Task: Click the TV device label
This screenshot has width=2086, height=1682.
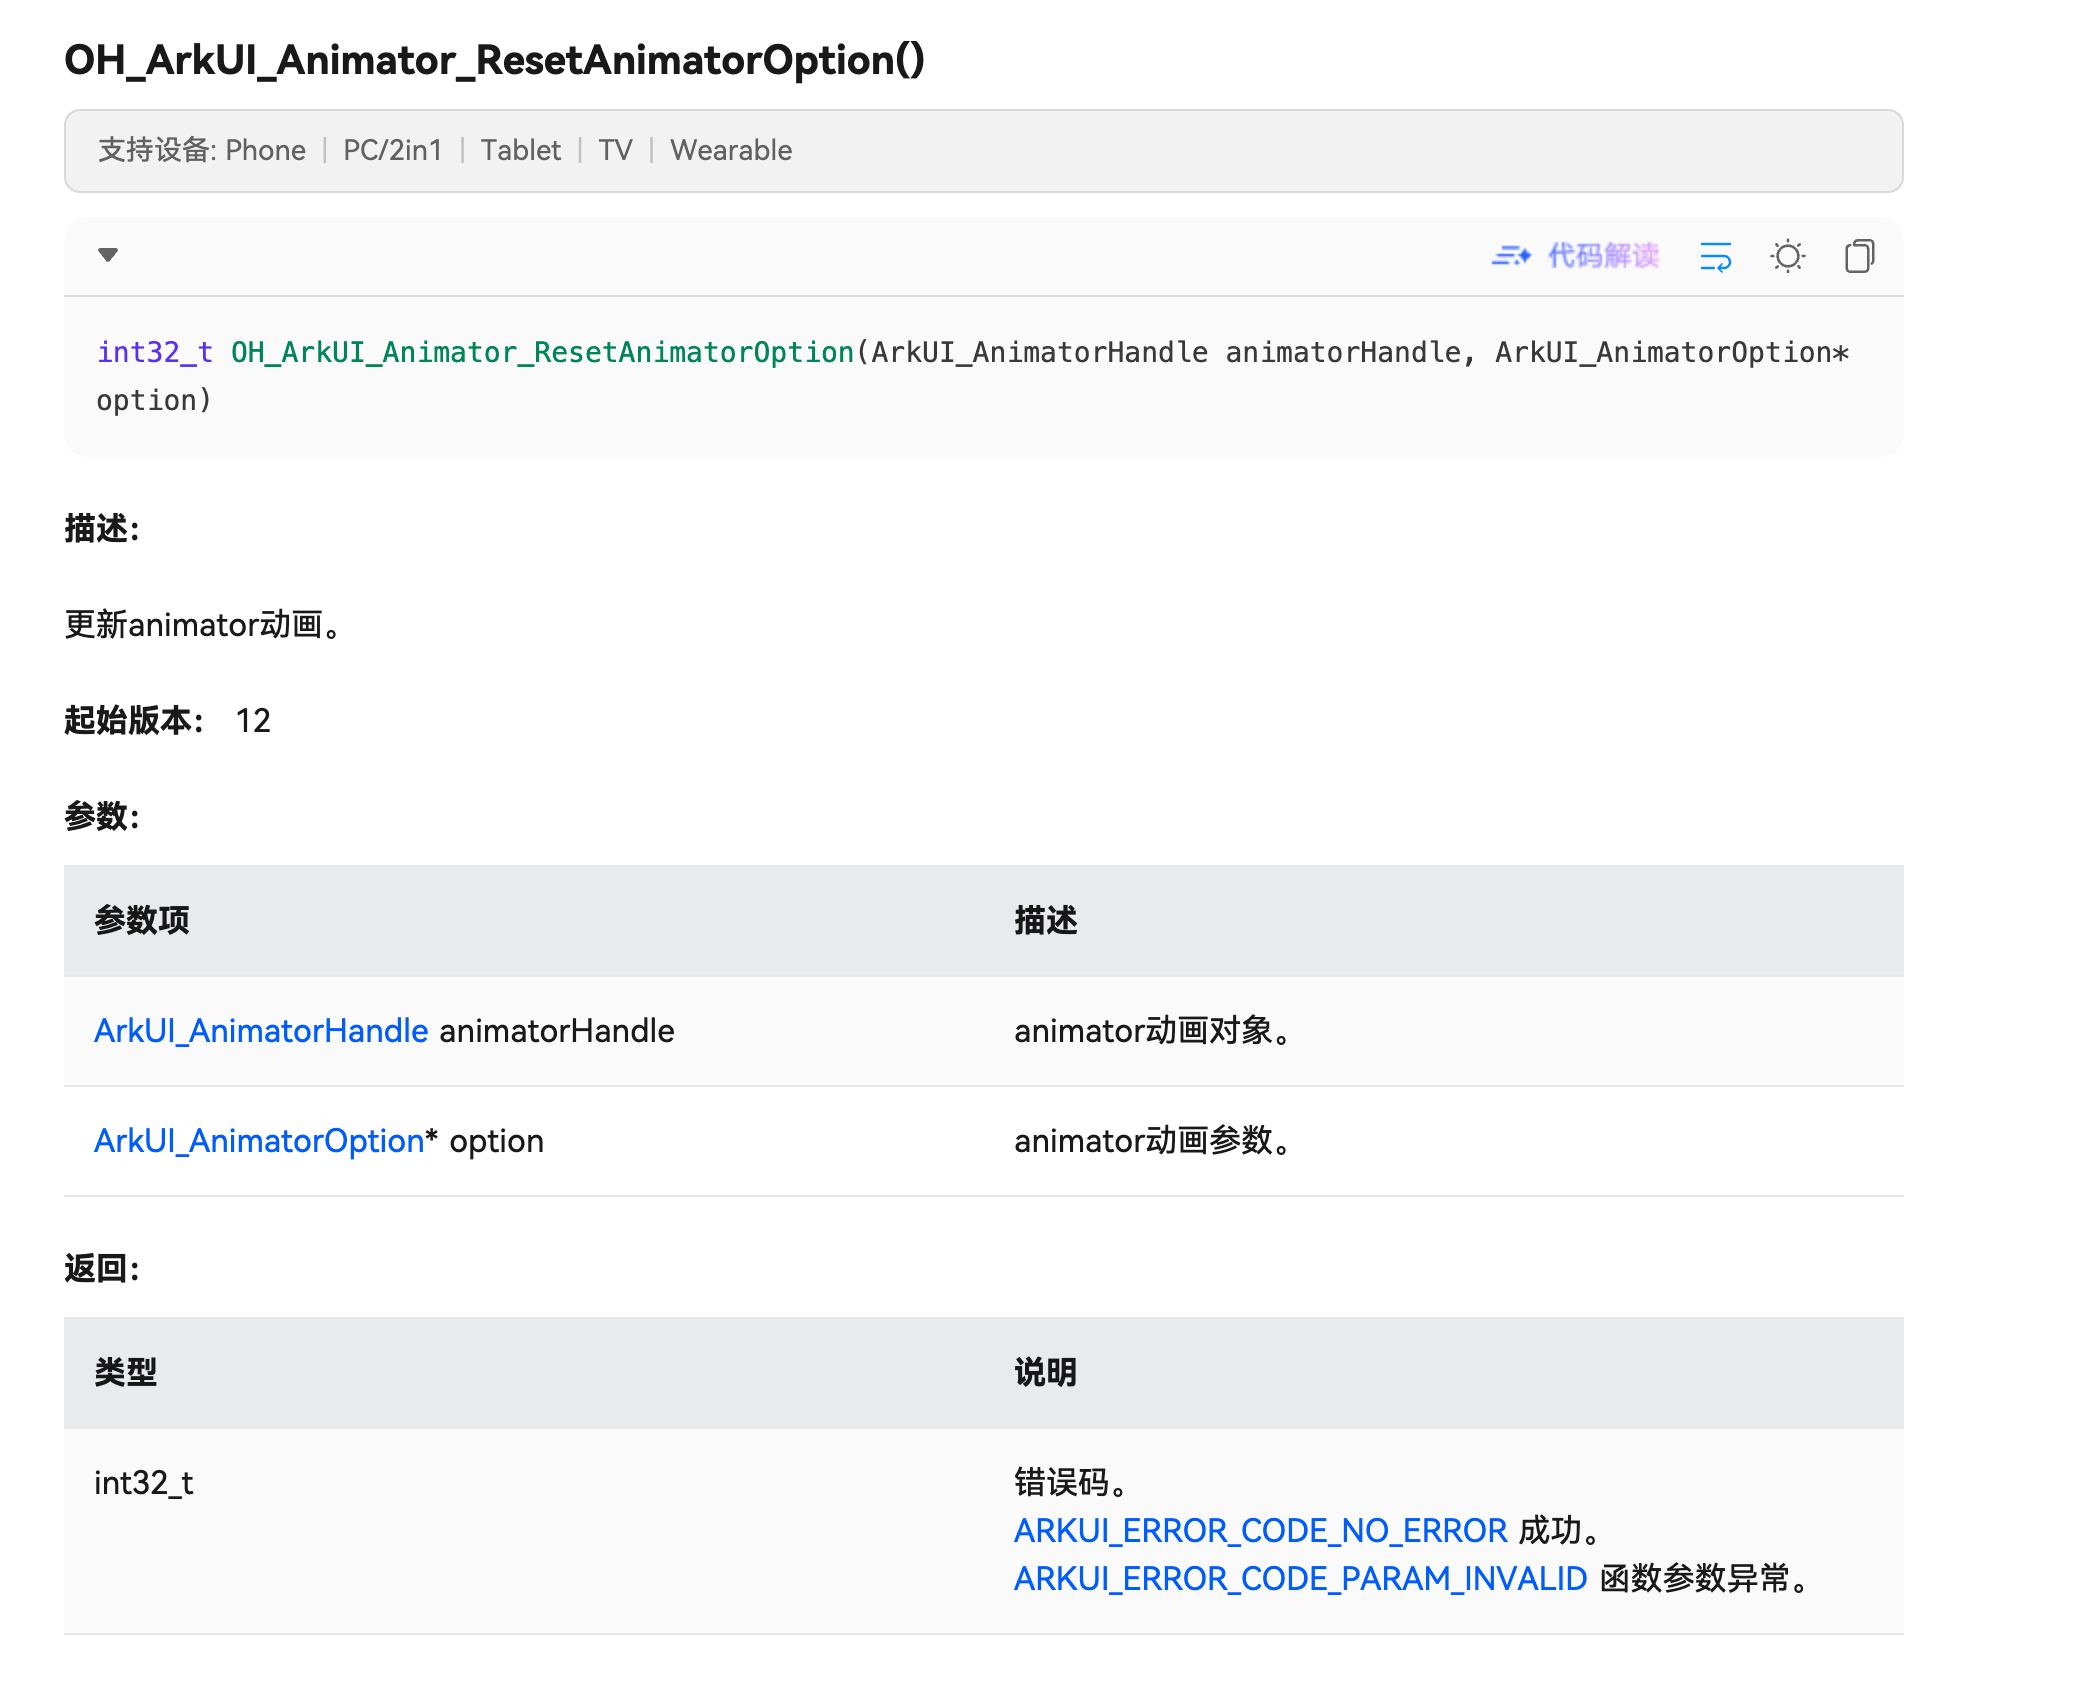Action: [x=615, y=151]
